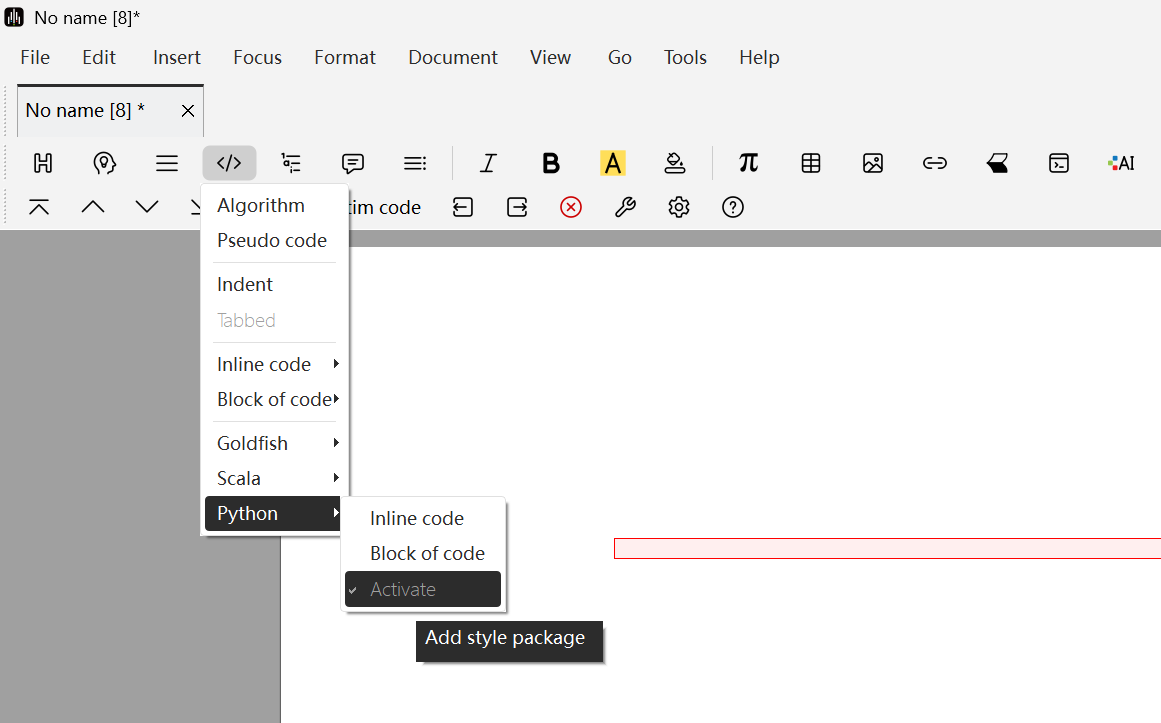Apply bold with the B icon
Screen dimensions: 1161x723
click(550, 163)
